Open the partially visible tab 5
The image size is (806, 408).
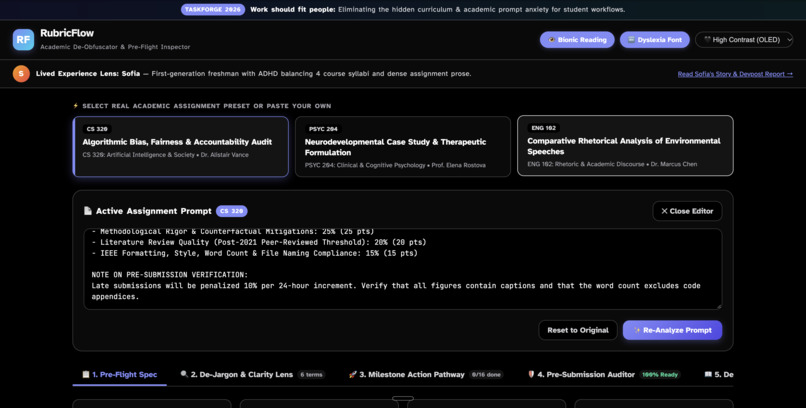(x=718, y=375)
